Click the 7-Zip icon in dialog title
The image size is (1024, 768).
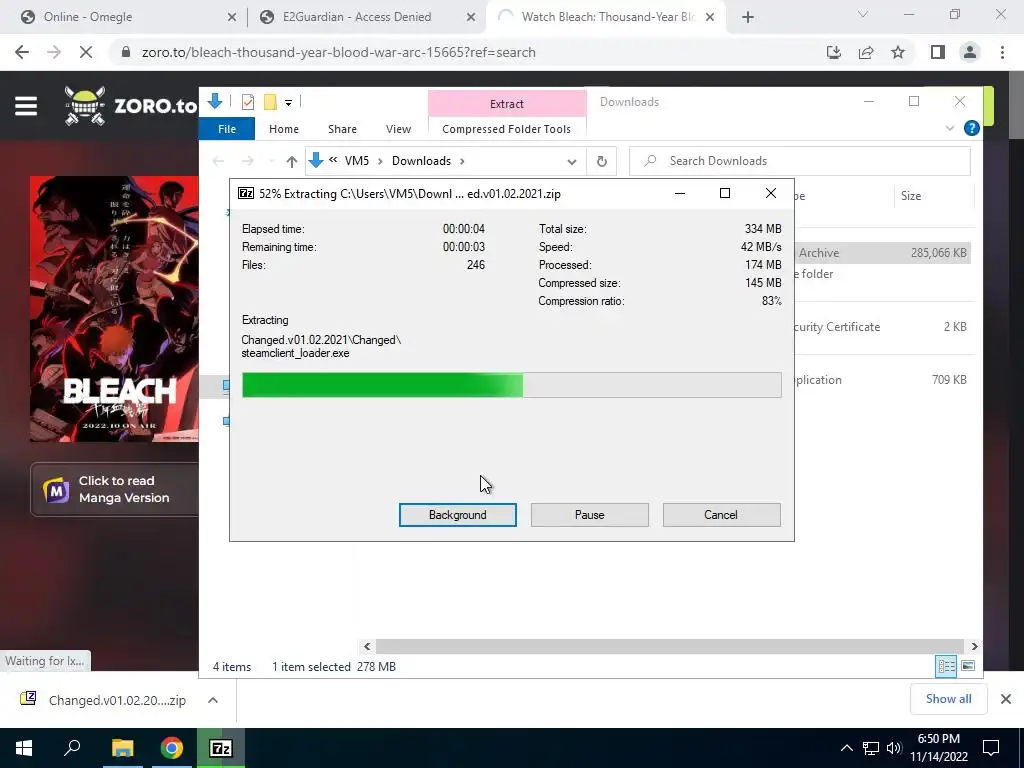pyautogui.click(x=246, y=193)
